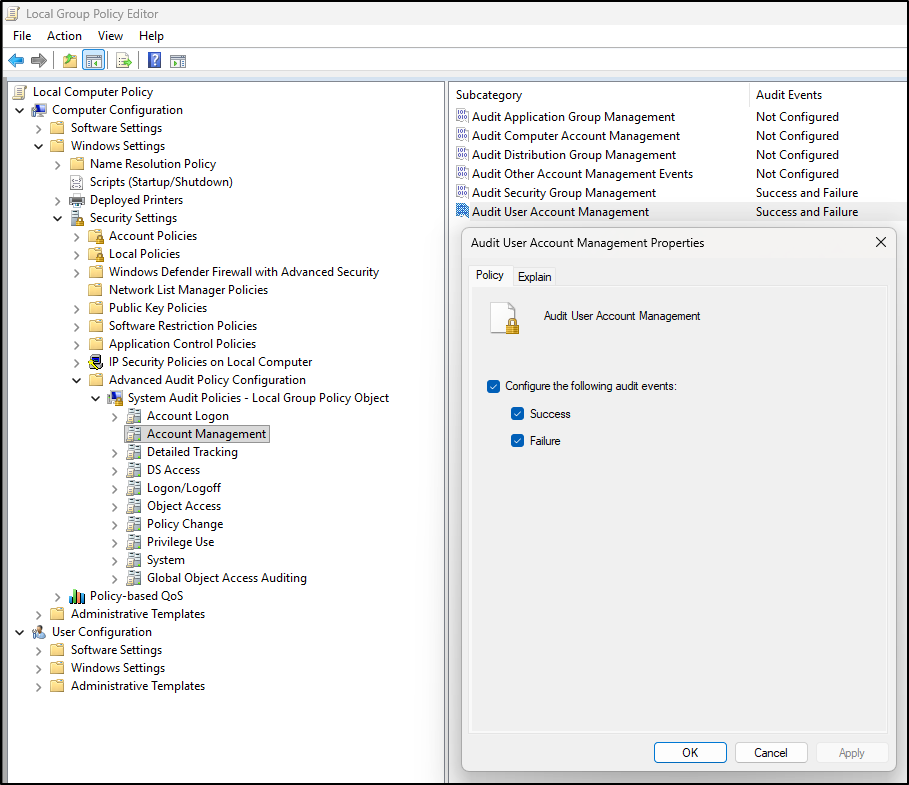Image resolution: width=909 pixels, height=785 pixels.
Task: Click the Back arrow toolbar icon
Action: 16,60
